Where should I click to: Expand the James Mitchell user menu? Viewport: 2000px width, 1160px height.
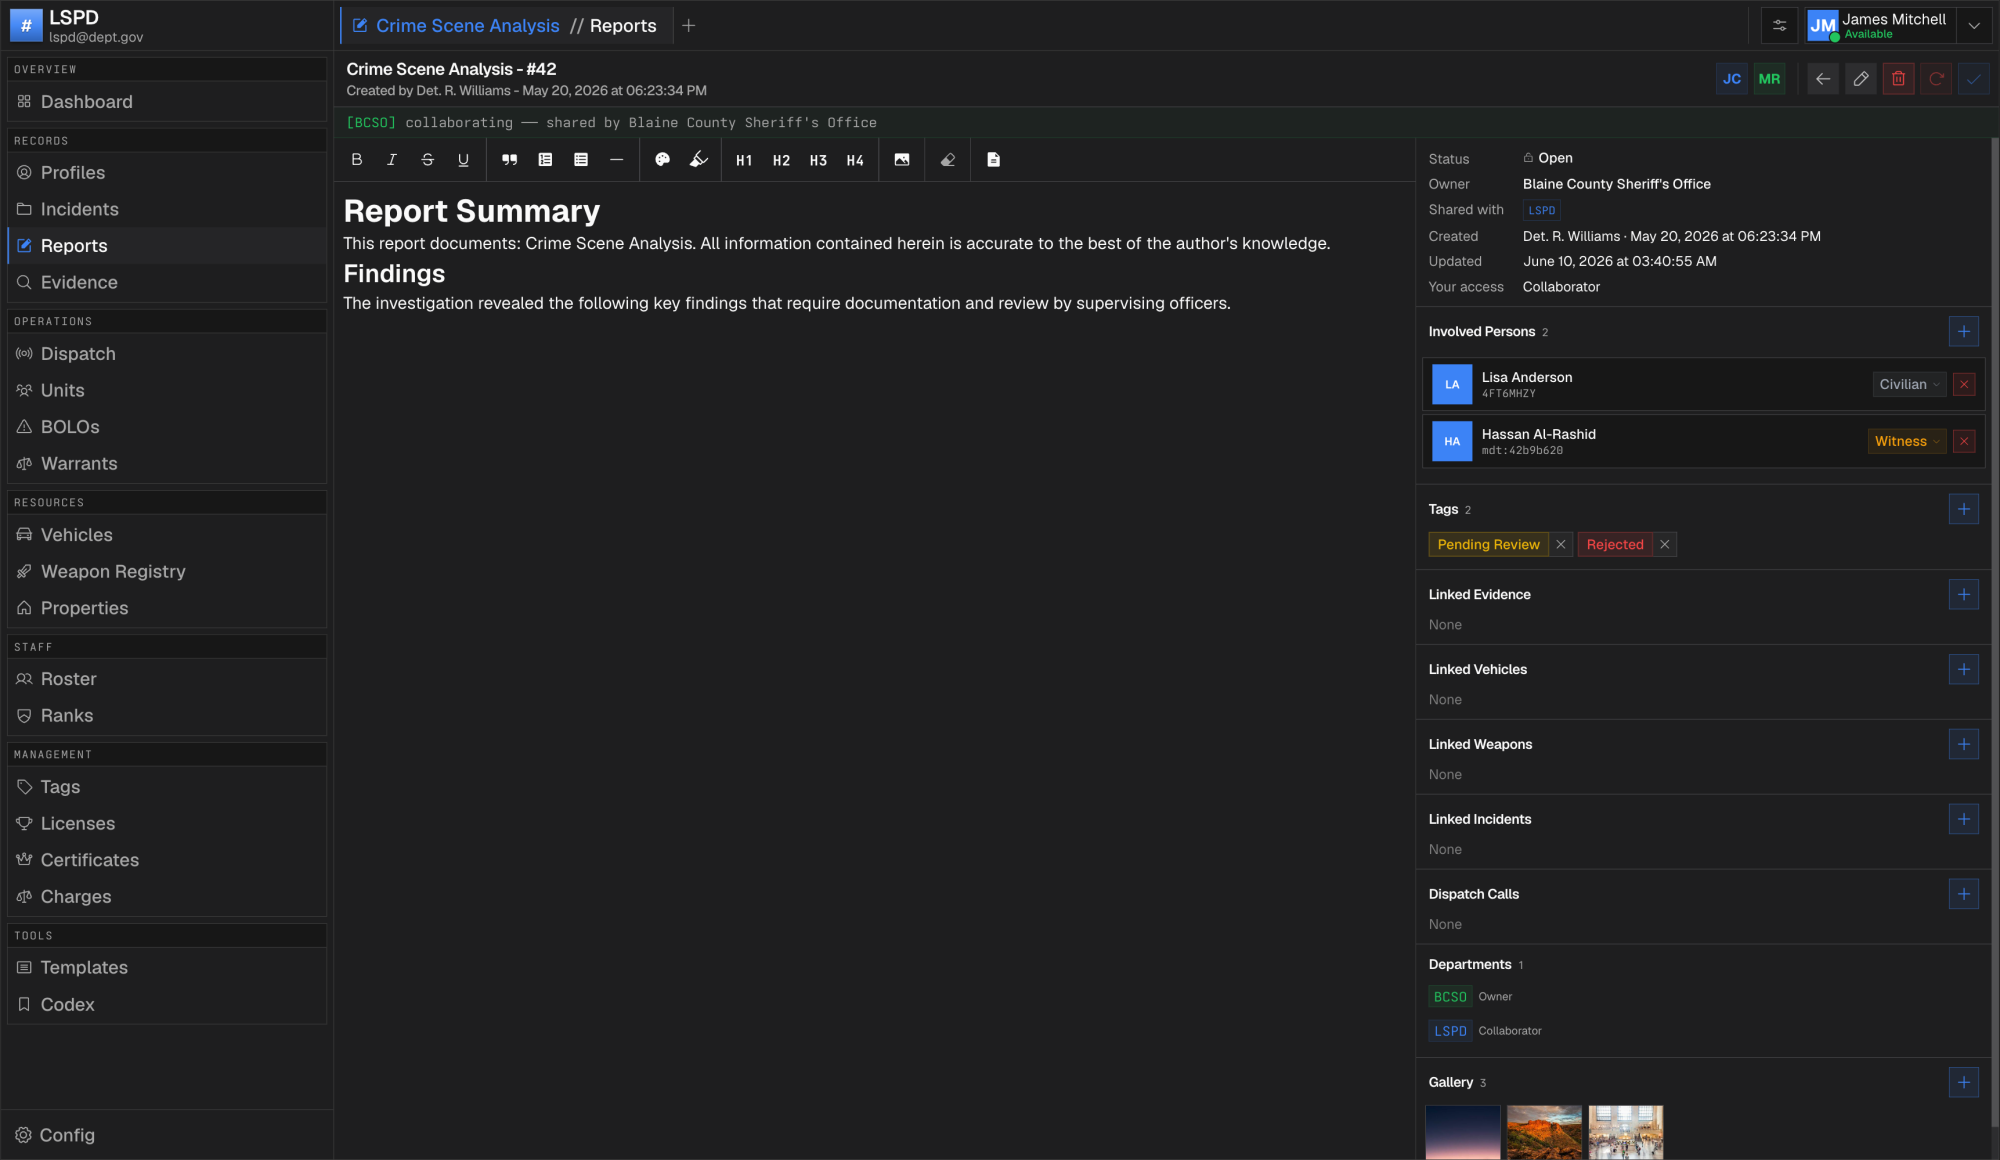tap(1974, 26)
